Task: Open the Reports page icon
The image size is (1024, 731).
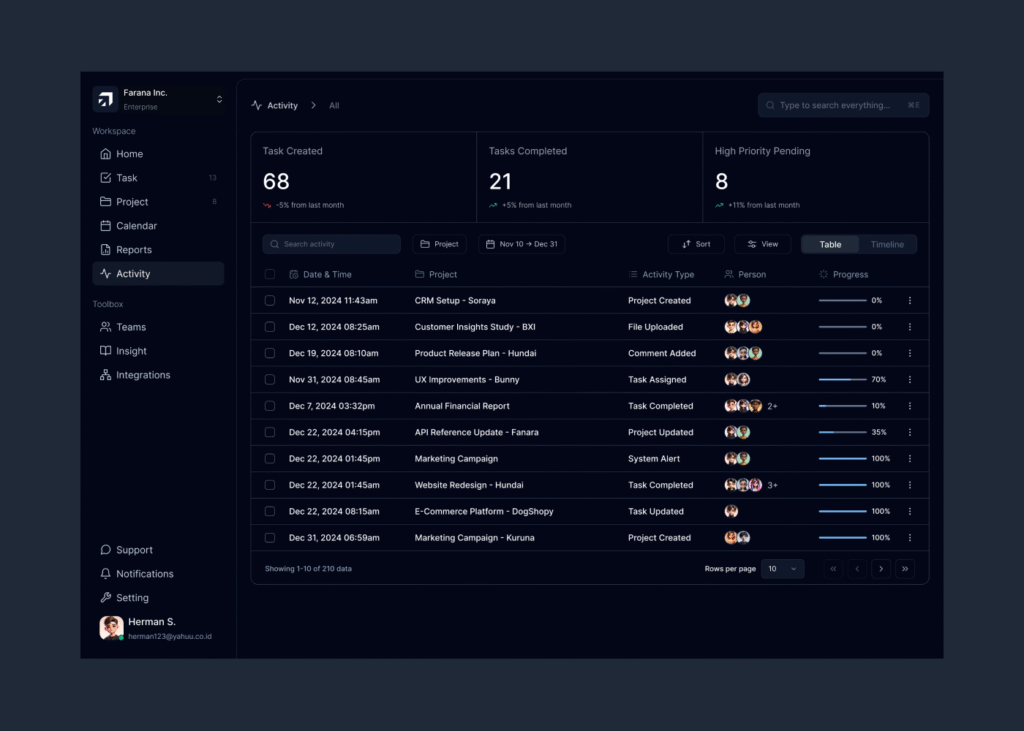Action: pos(106,250)
